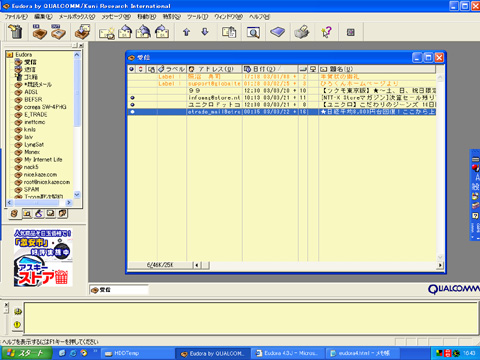480x360 pixels.
Task: Click the trash can toolbar icon
Action: click(15, 32)
